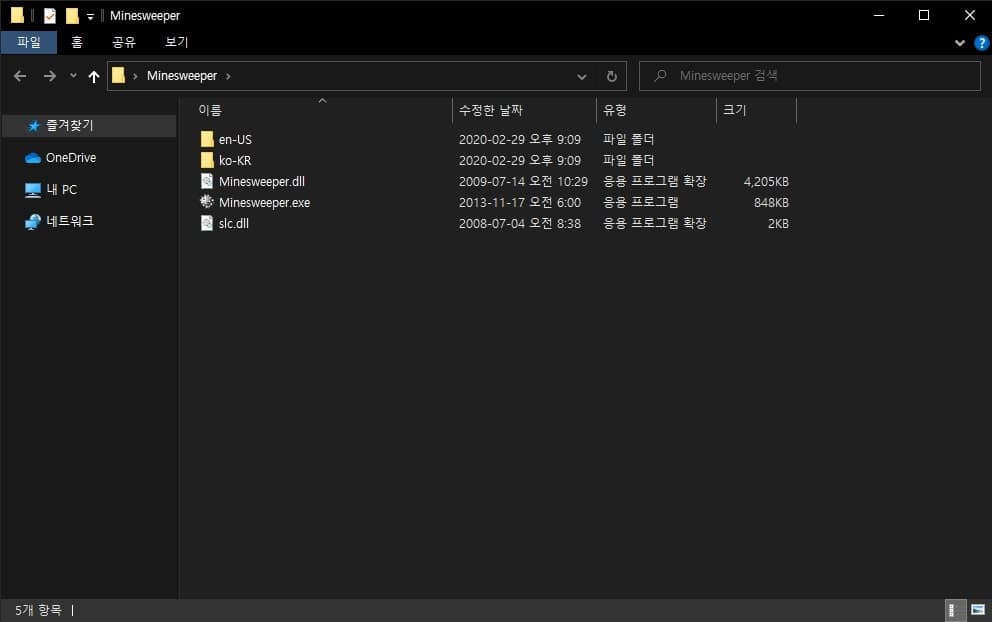Select the Minesweeper.dll file name

coord(262,182)
